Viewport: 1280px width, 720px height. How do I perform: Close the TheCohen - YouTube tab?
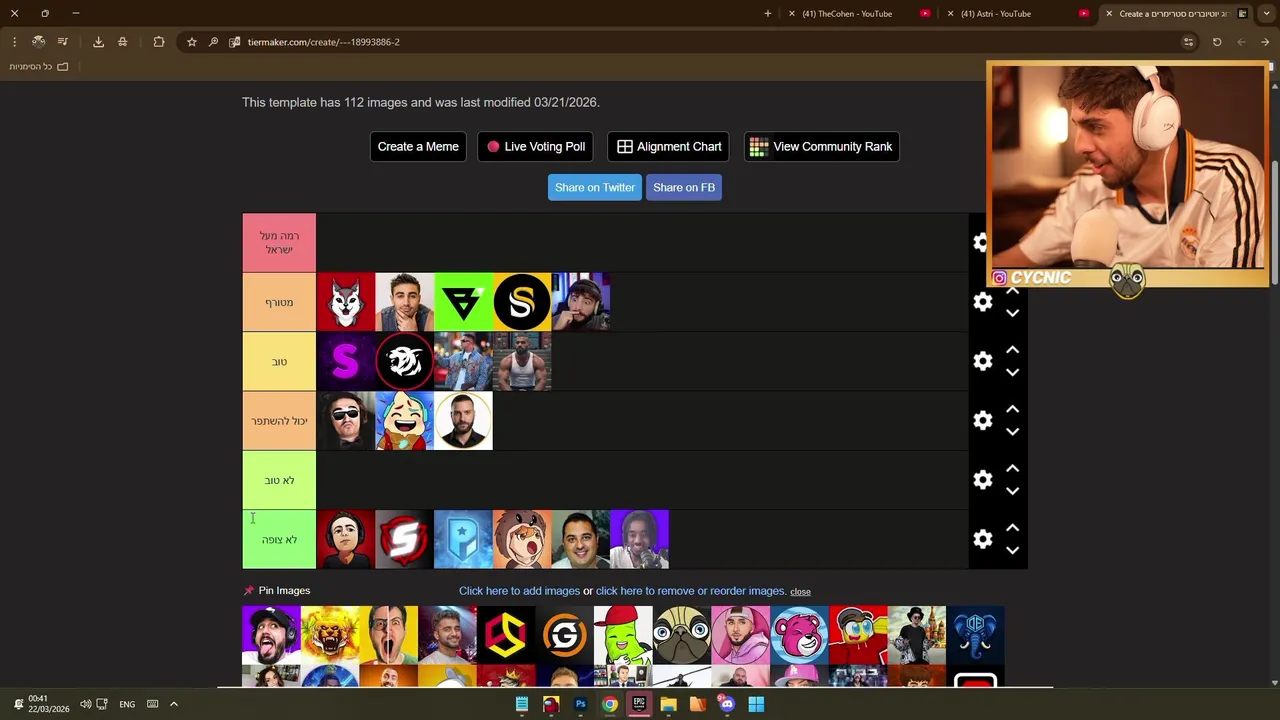792,14
